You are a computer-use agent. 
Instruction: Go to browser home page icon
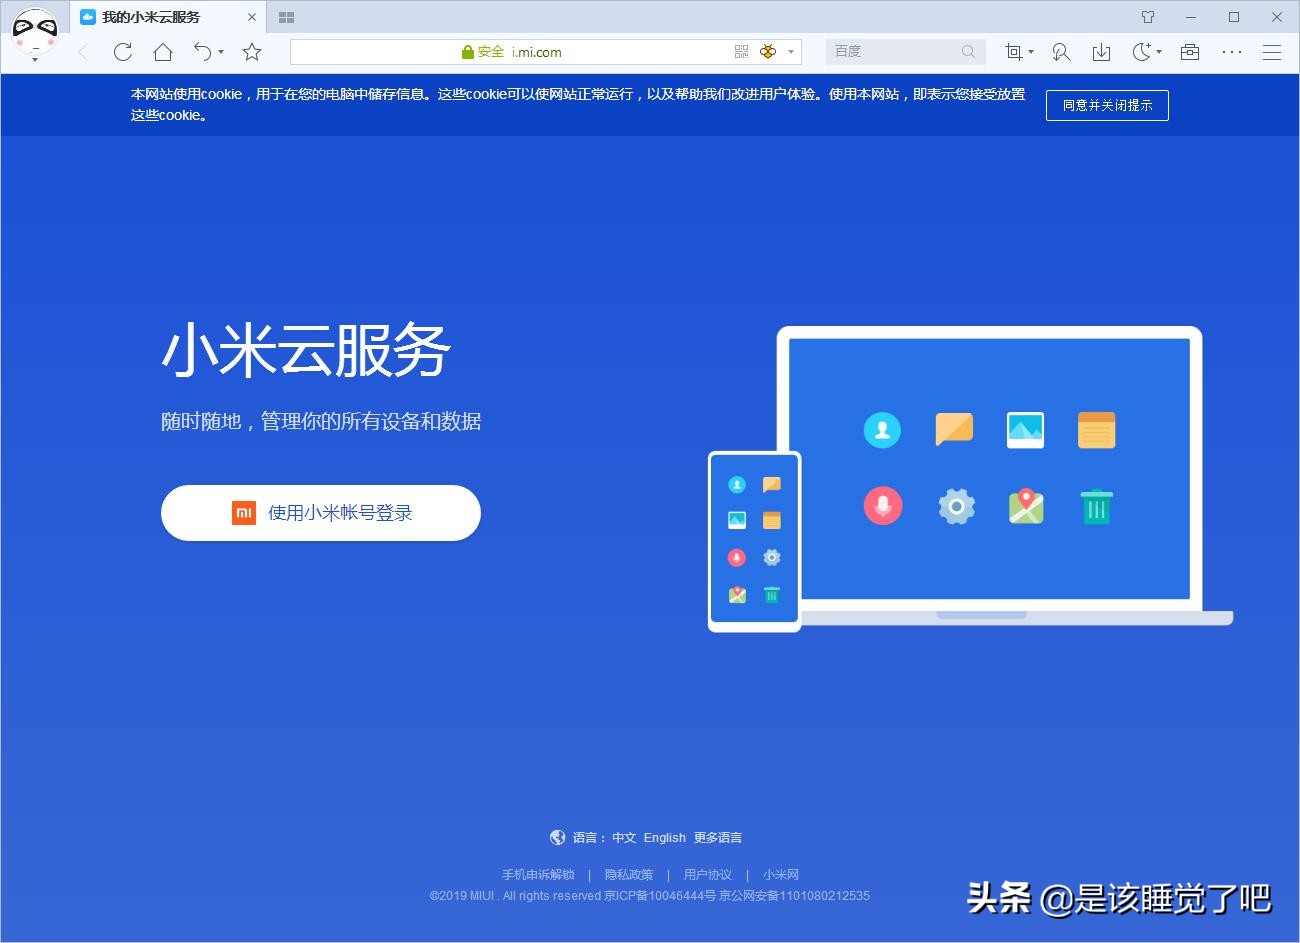(x=163, y=52)
